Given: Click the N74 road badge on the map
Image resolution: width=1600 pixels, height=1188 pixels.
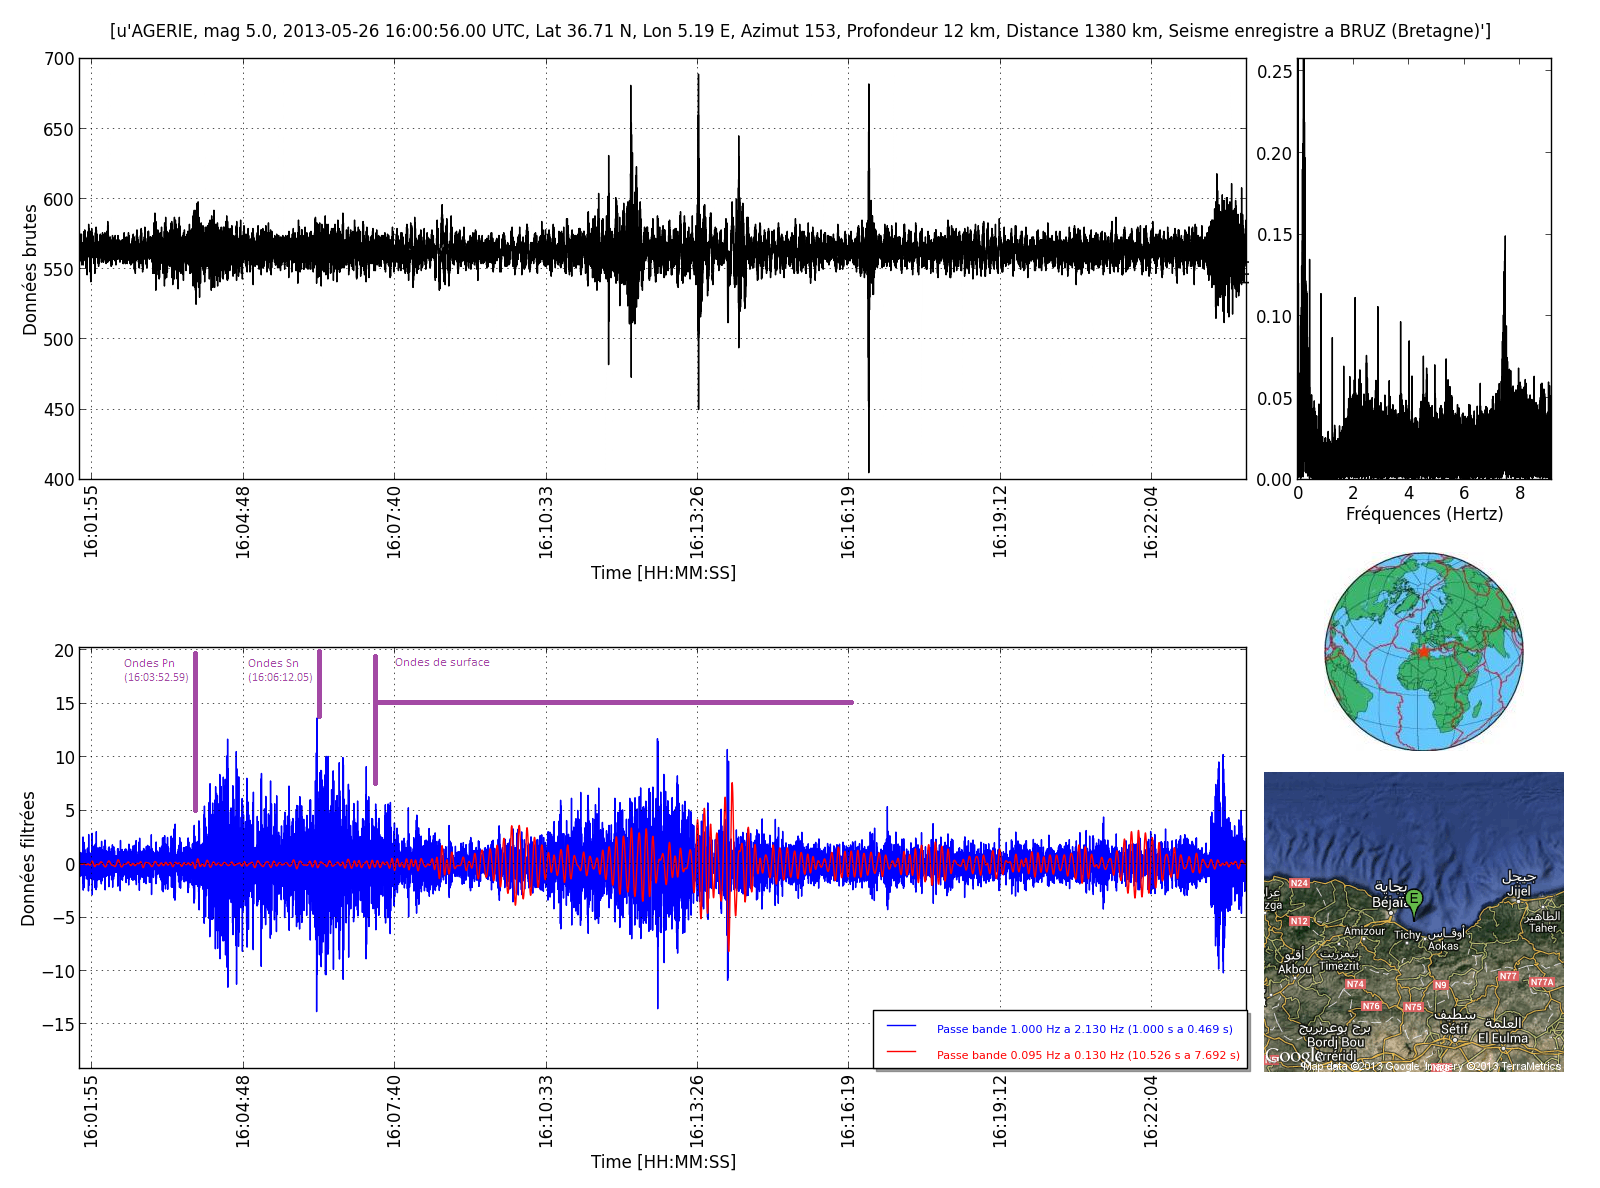Looking at the screenshot, I should pos(1355,984).
